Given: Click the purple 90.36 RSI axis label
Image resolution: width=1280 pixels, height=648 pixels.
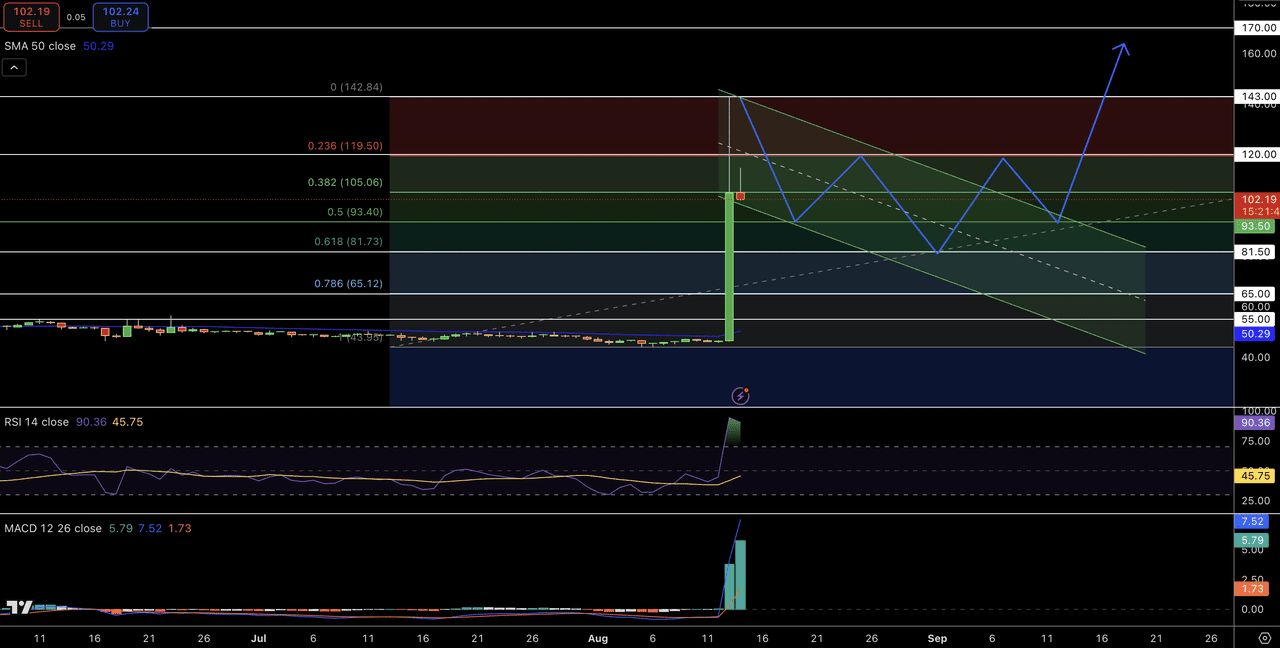Looking at the screenshot, I should (1257, 423).
